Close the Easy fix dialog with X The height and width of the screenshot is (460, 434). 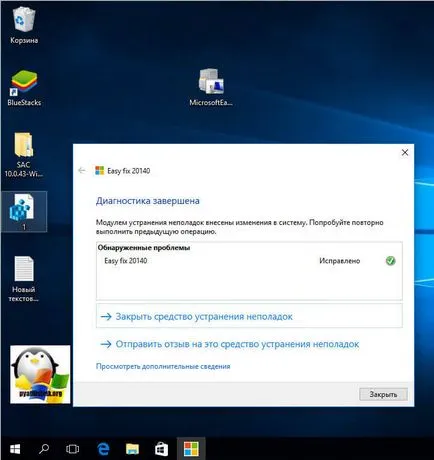pos(405,152)
